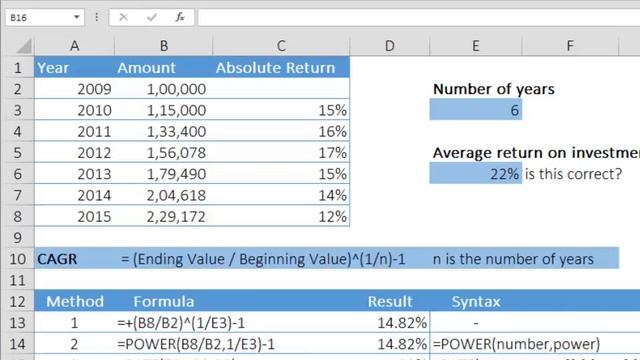Click the =POWER(number,power) syntax cell
The width and height of the screenshot is (640, 360).
516,344
